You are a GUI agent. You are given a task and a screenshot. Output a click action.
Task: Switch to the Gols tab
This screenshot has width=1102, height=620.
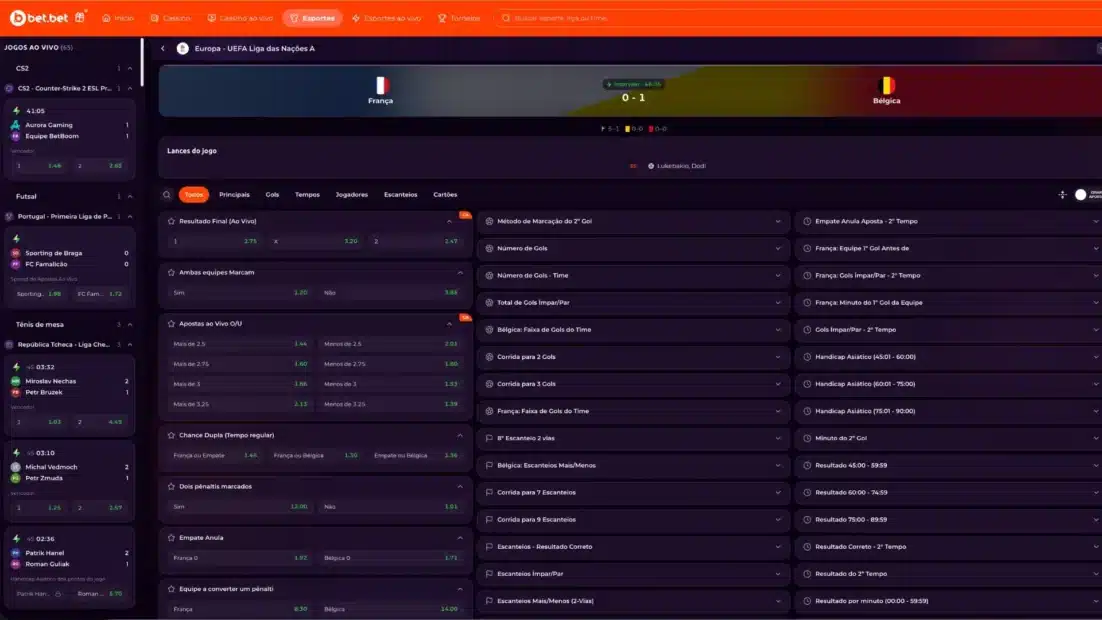[272, 195]
